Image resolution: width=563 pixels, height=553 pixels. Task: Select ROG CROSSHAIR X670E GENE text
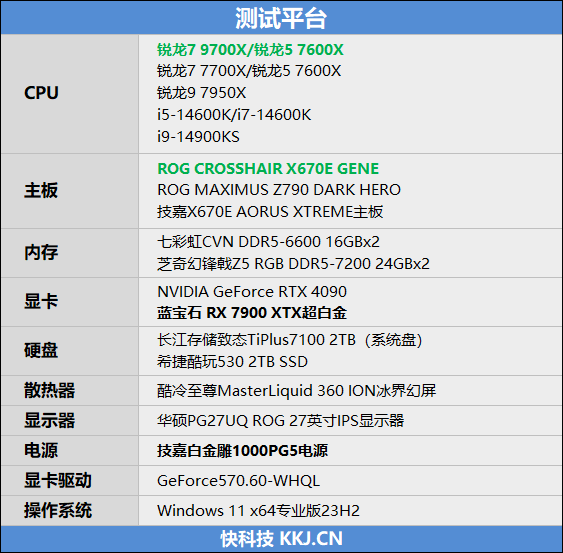coord(268,169)
